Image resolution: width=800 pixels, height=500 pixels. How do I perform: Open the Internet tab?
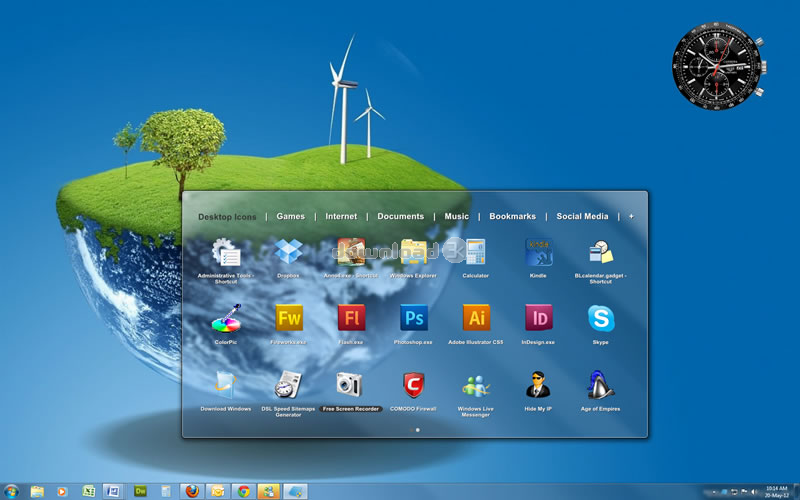point(341,216)
